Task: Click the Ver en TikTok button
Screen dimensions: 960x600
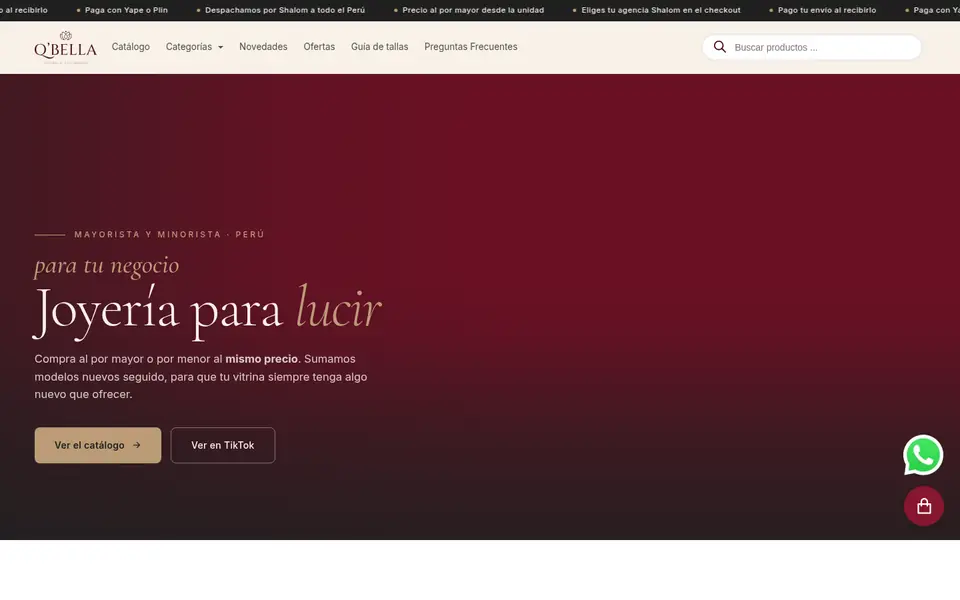Action: 223,445
